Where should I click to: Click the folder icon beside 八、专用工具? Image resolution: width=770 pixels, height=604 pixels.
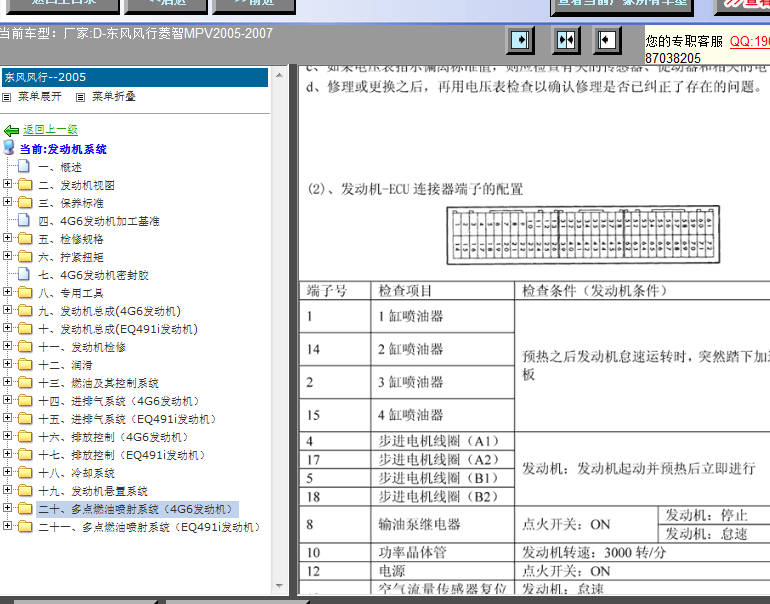tap(24, 293)
